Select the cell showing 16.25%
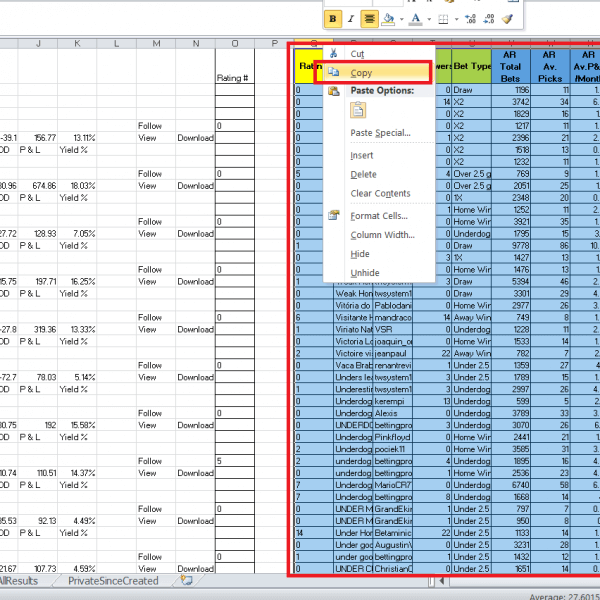Screen dimensions: 600x600 [x=77, y=282]
